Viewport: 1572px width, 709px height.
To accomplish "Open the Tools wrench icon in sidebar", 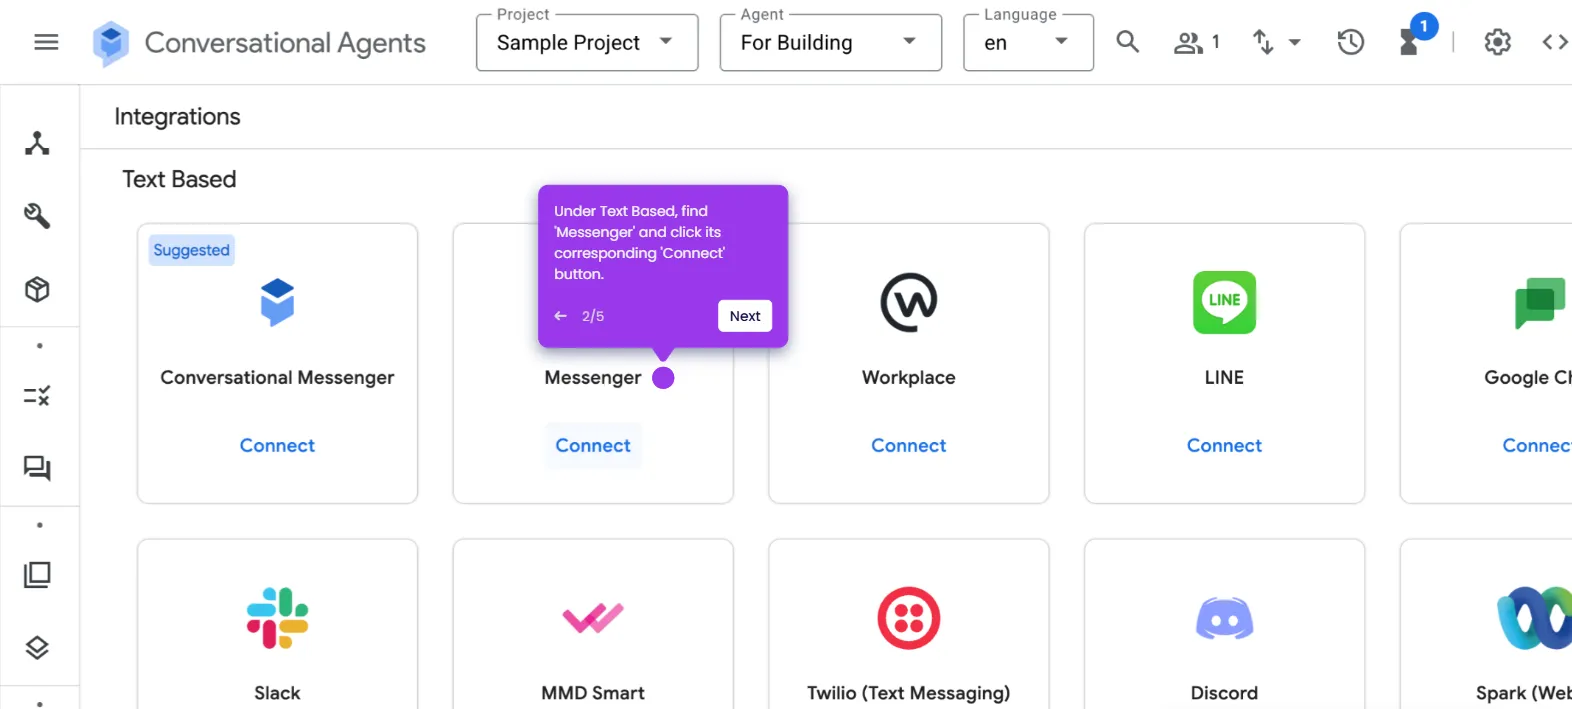I will click(x=37, y=216).
